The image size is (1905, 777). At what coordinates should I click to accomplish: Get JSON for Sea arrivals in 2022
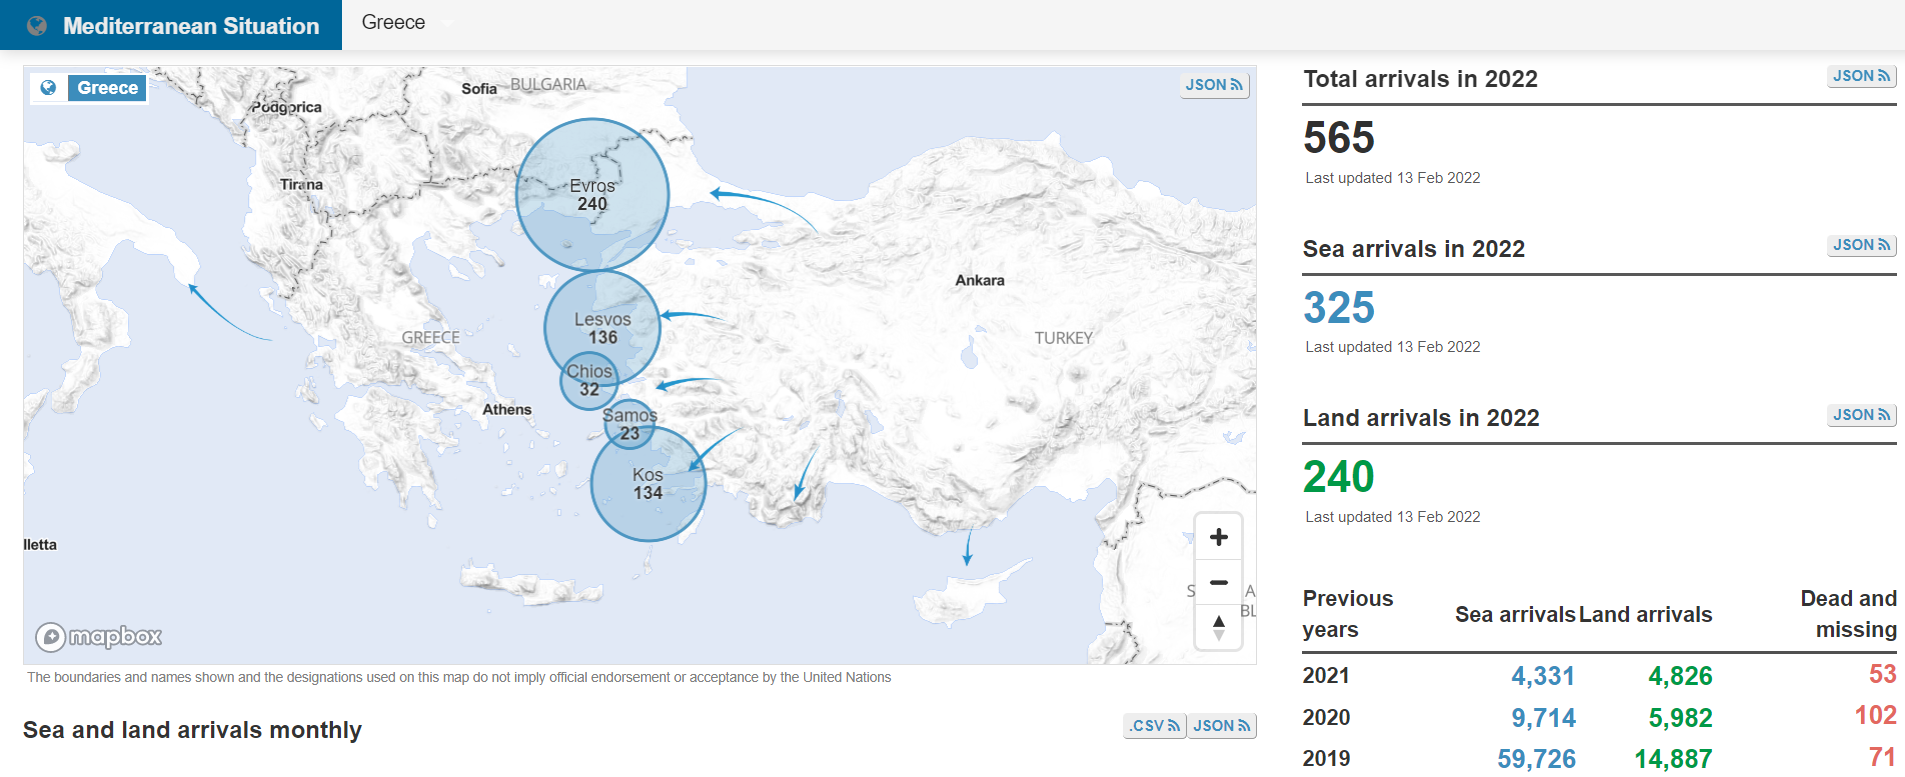coord(1861,245)
